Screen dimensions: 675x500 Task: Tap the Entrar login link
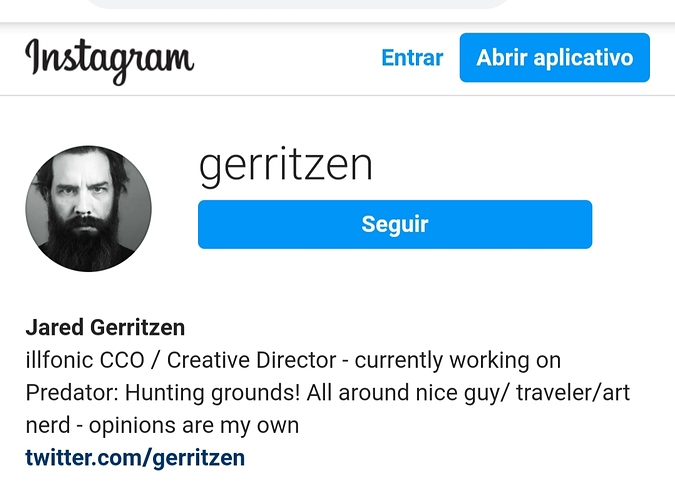(412, 58)
